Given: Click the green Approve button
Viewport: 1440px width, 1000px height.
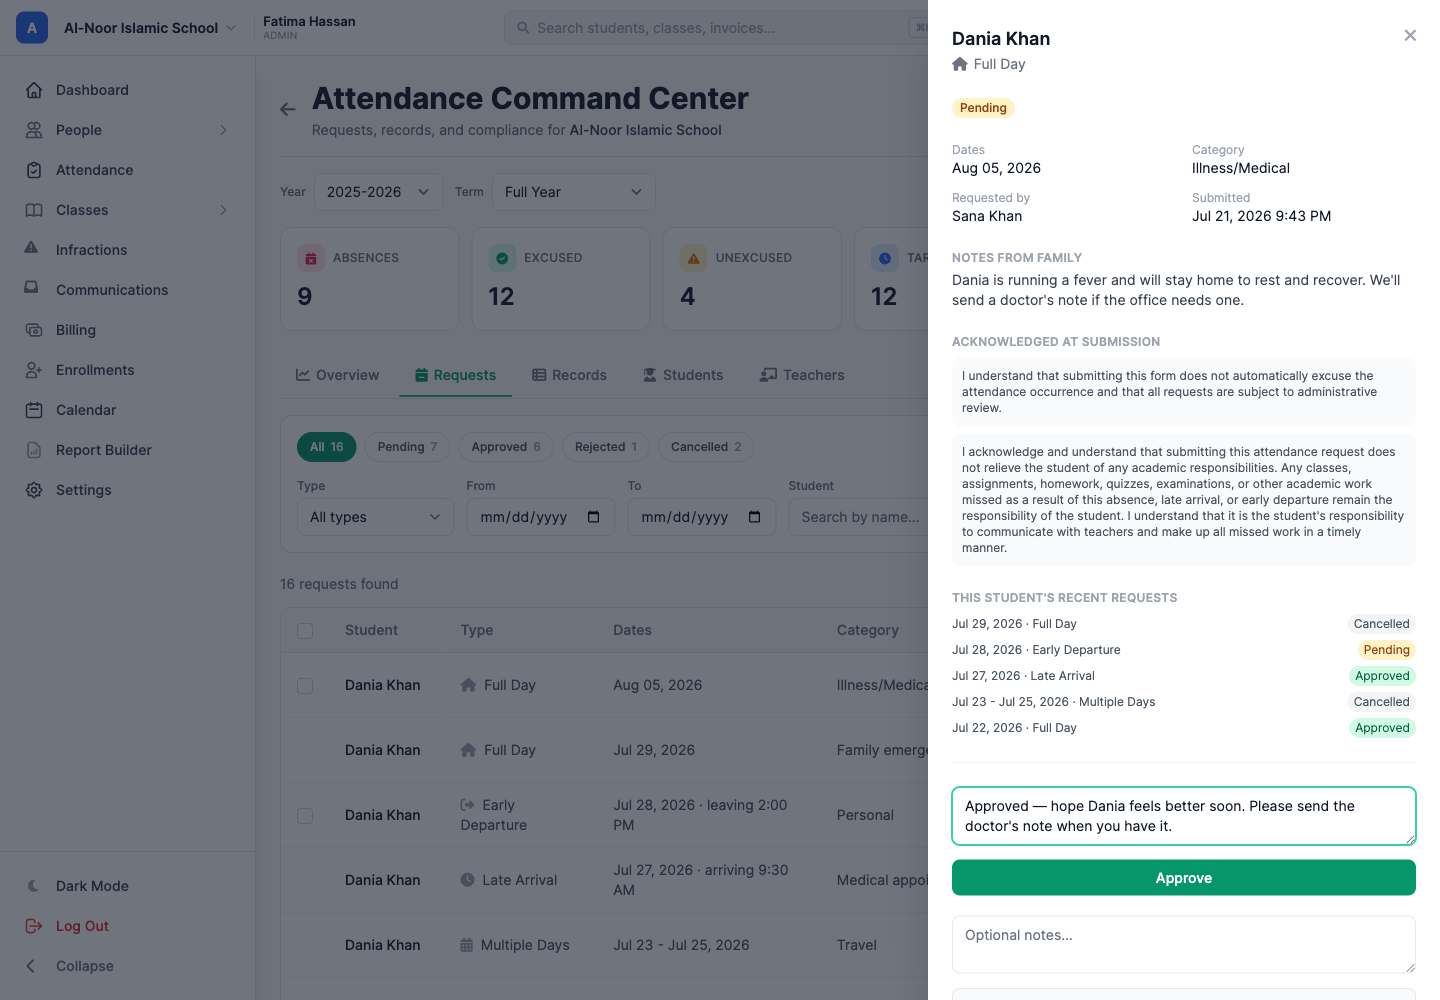Looking at the screenshot, I should [1184, 878].
